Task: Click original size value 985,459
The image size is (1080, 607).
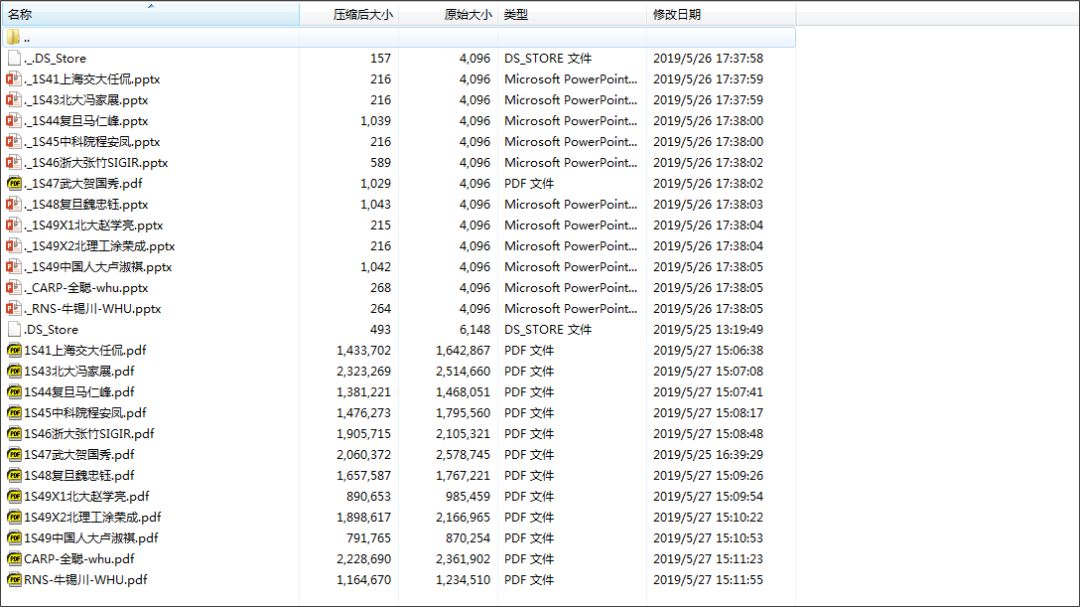Action: coord(468,496)
